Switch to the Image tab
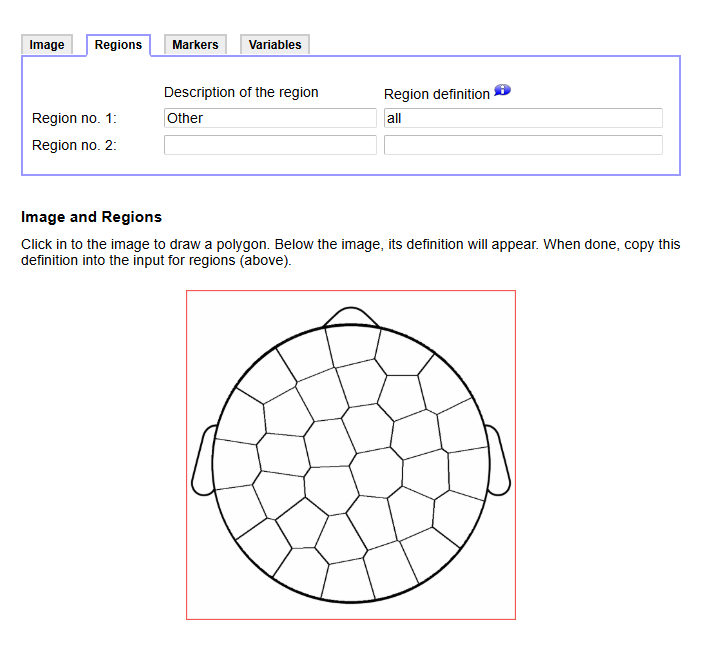The height and width of the screenshot is (646, 719). pyautogui.click(x=47, y=45)
